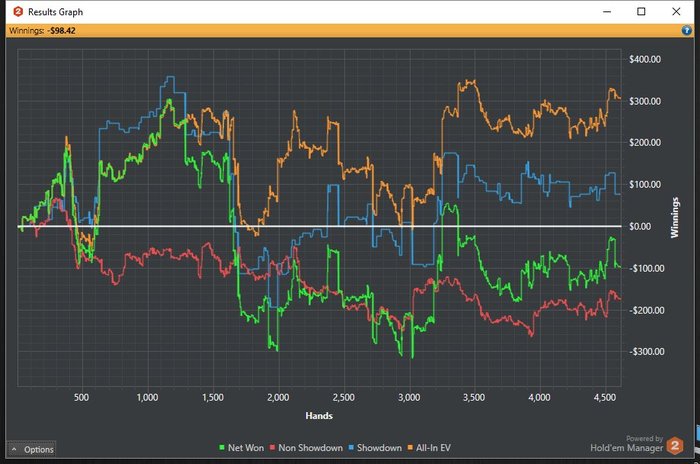Toggle the Non Showdown legend entry
This screenshot has height=464, width=700.
tap(306, 447)
